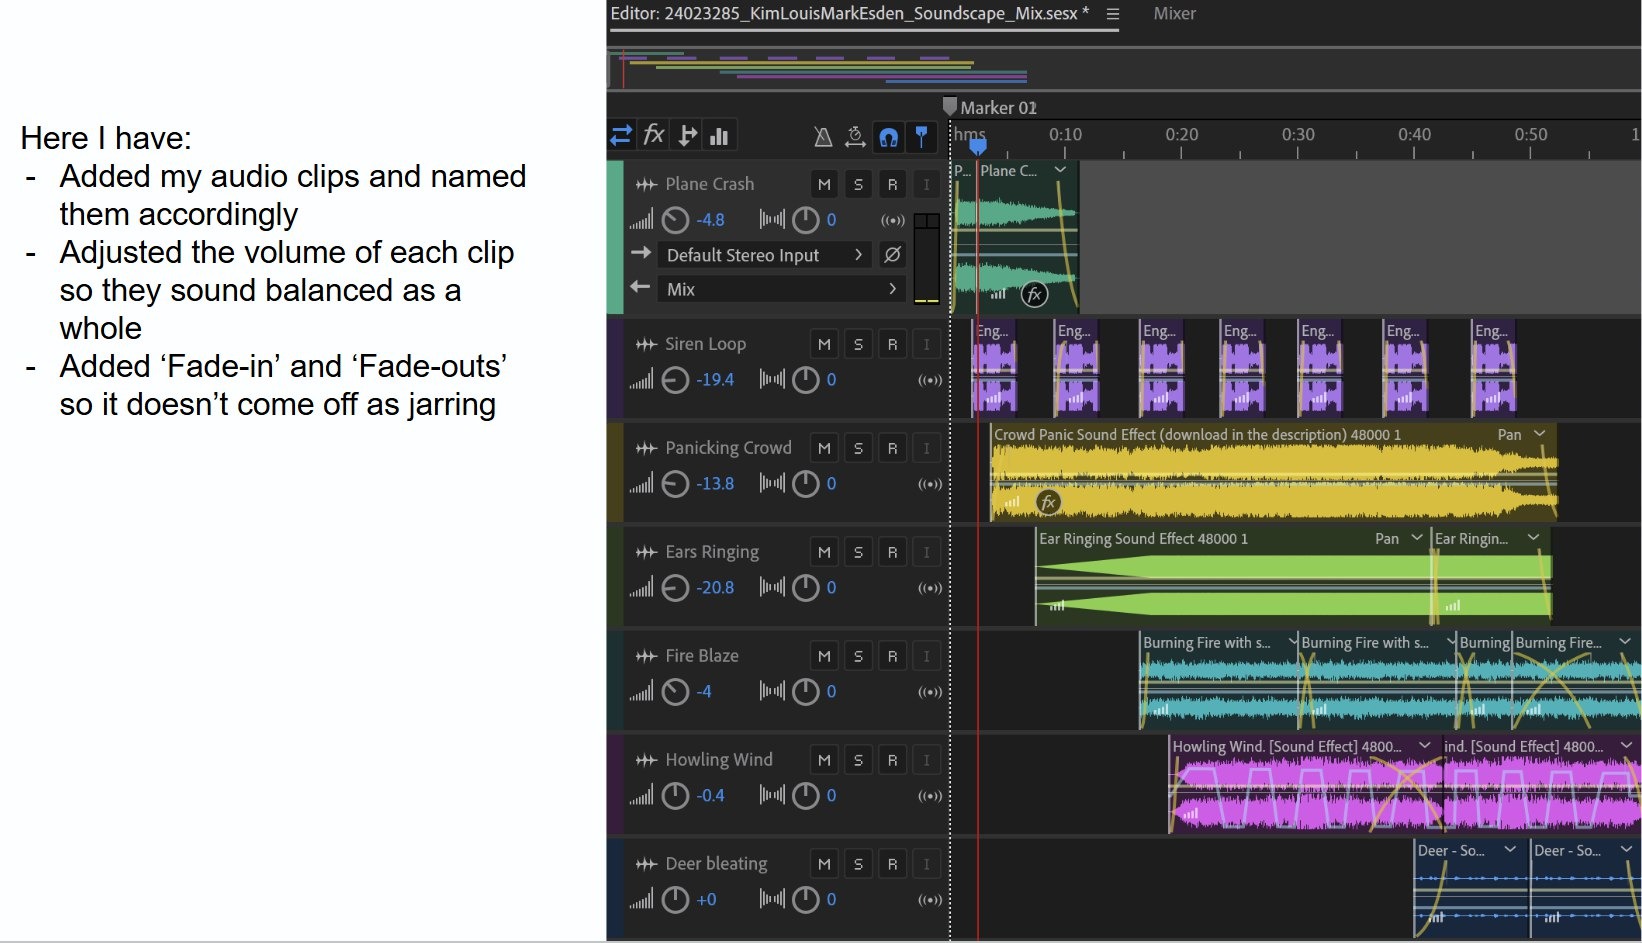Click the fx badge on Plane Crash clip
The height and width of the screenshot is (943, 1642).
(x=1034, y=294)
